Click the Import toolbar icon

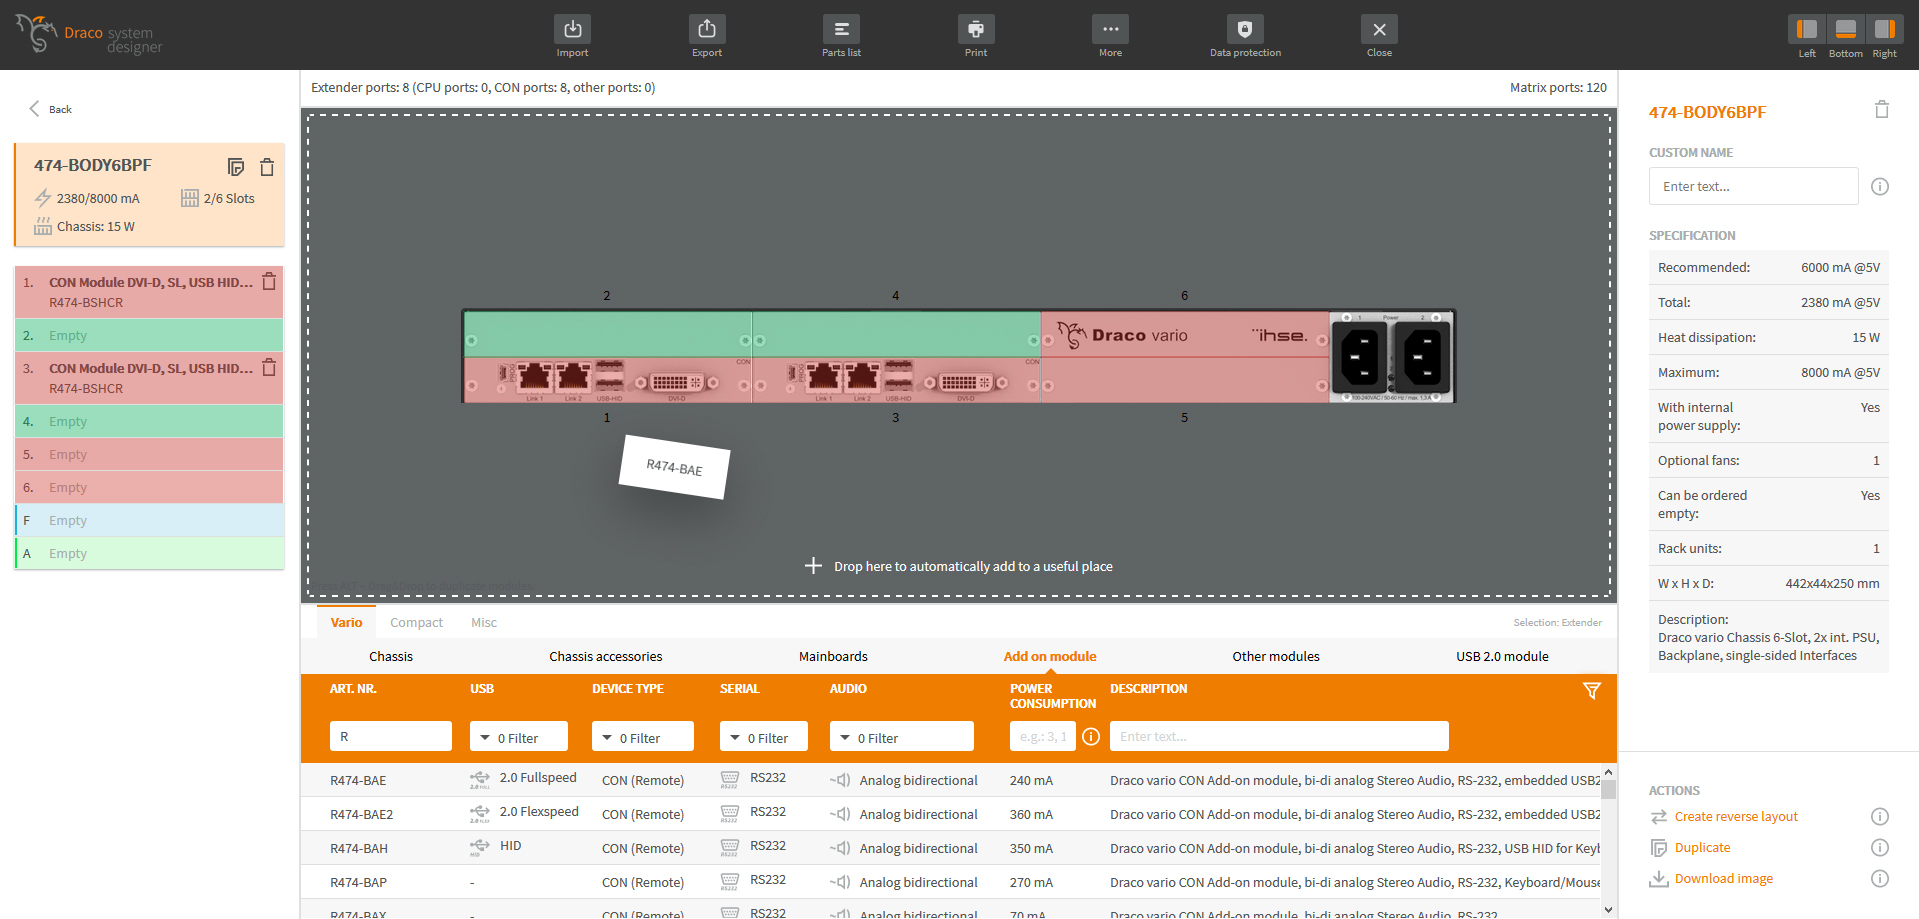[x=572, y=30]
